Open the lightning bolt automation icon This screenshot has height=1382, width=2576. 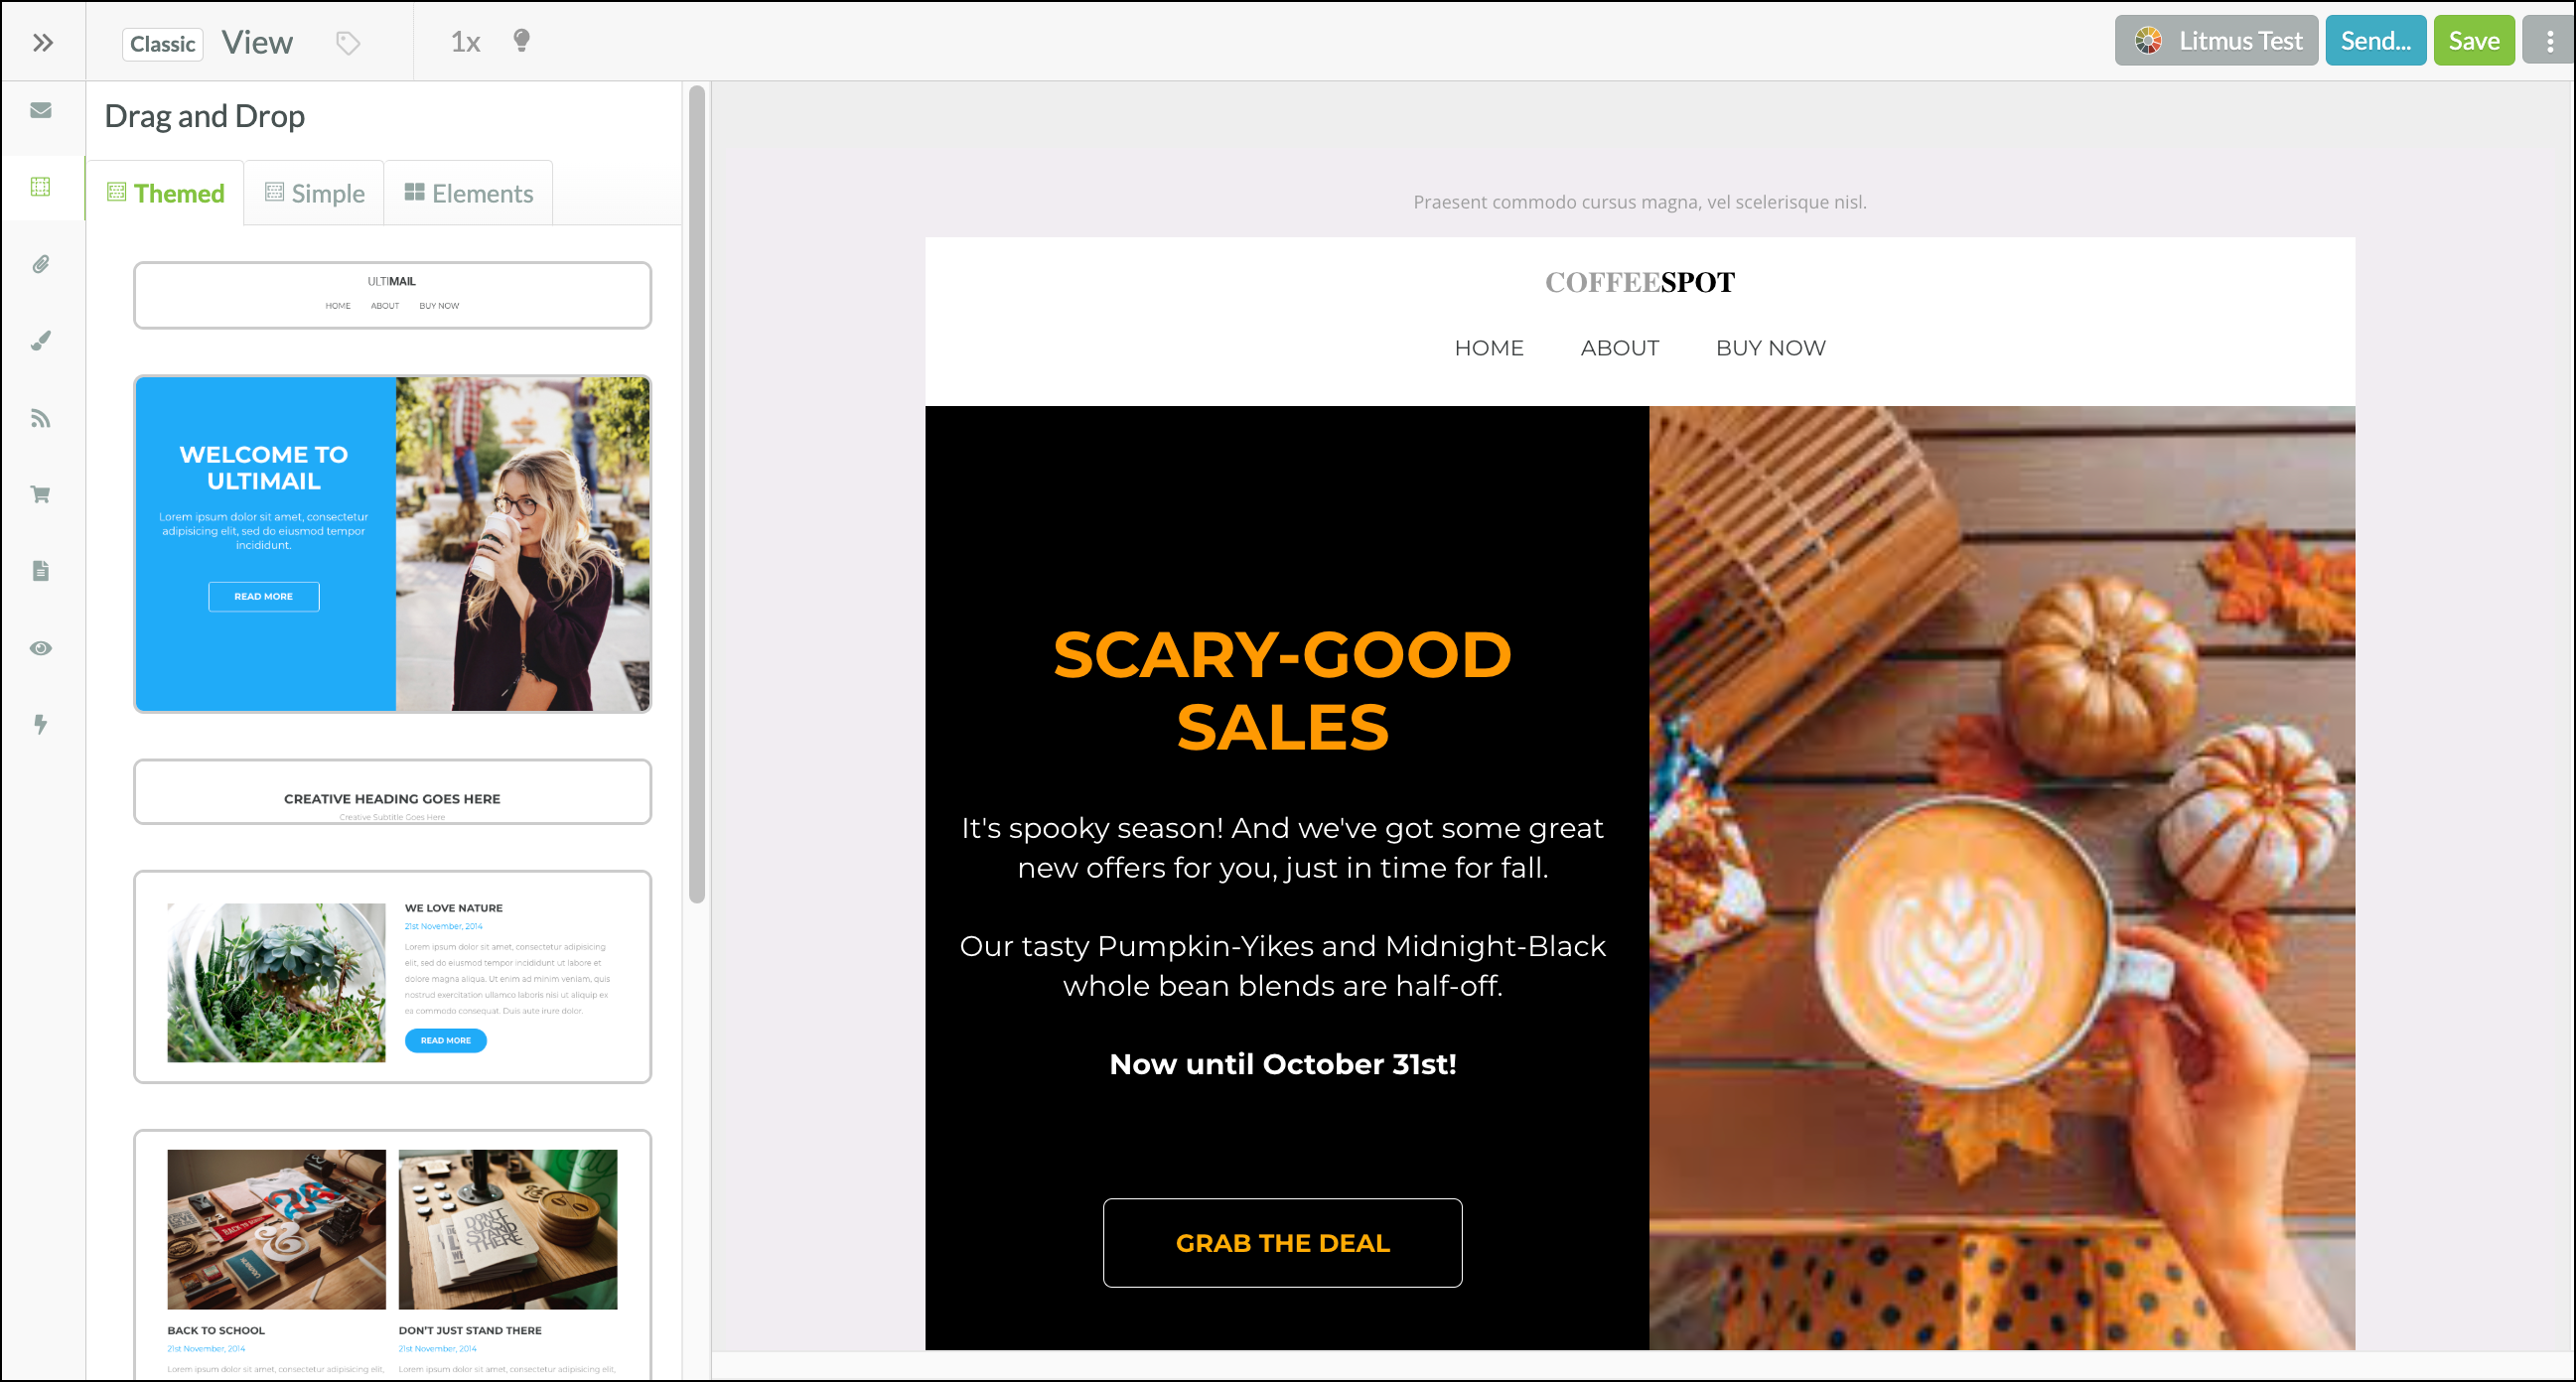pos(41,724)
